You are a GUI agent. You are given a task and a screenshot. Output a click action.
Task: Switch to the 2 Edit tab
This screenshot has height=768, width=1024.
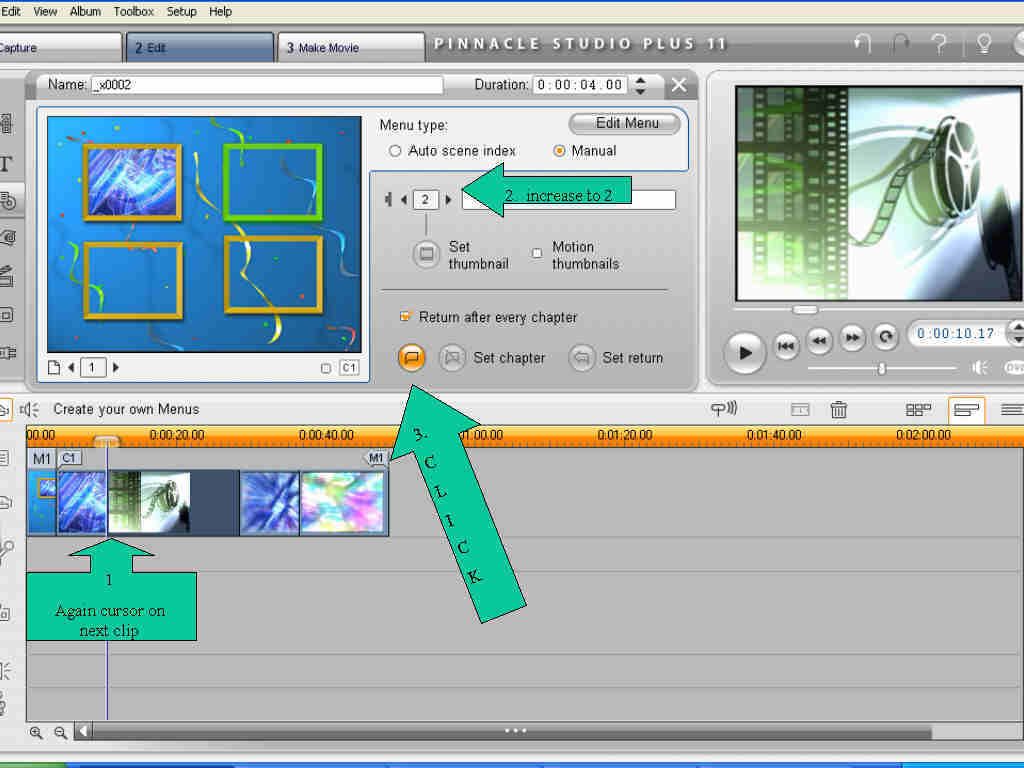pyautogui.click(x=200, y=48)
